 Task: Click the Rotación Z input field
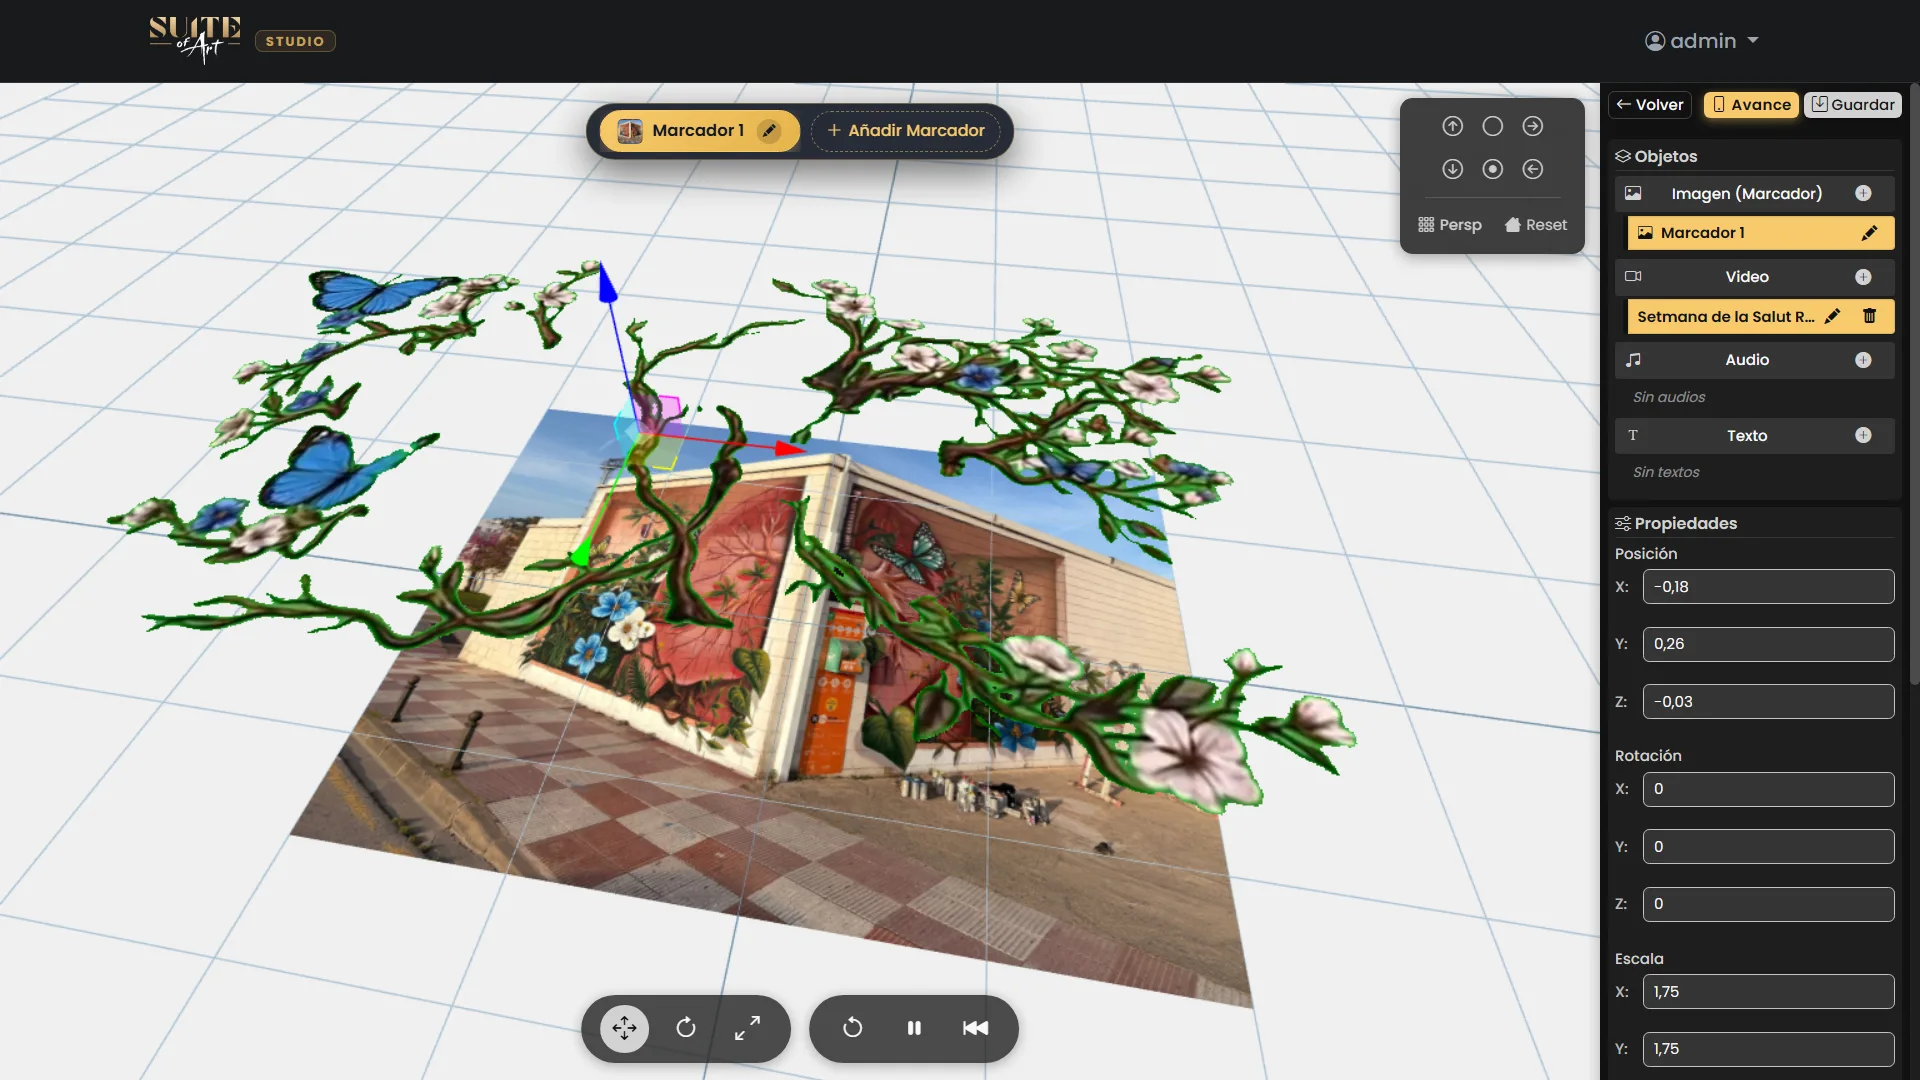1768,904
